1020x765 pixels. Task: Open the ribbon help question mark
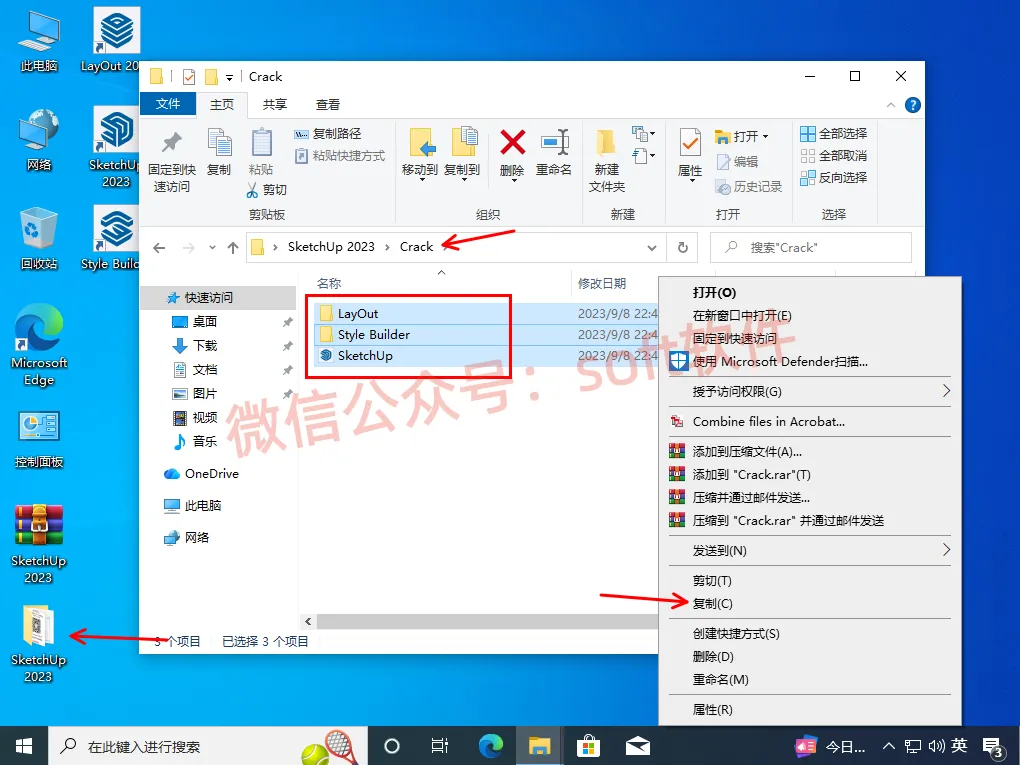913,105
